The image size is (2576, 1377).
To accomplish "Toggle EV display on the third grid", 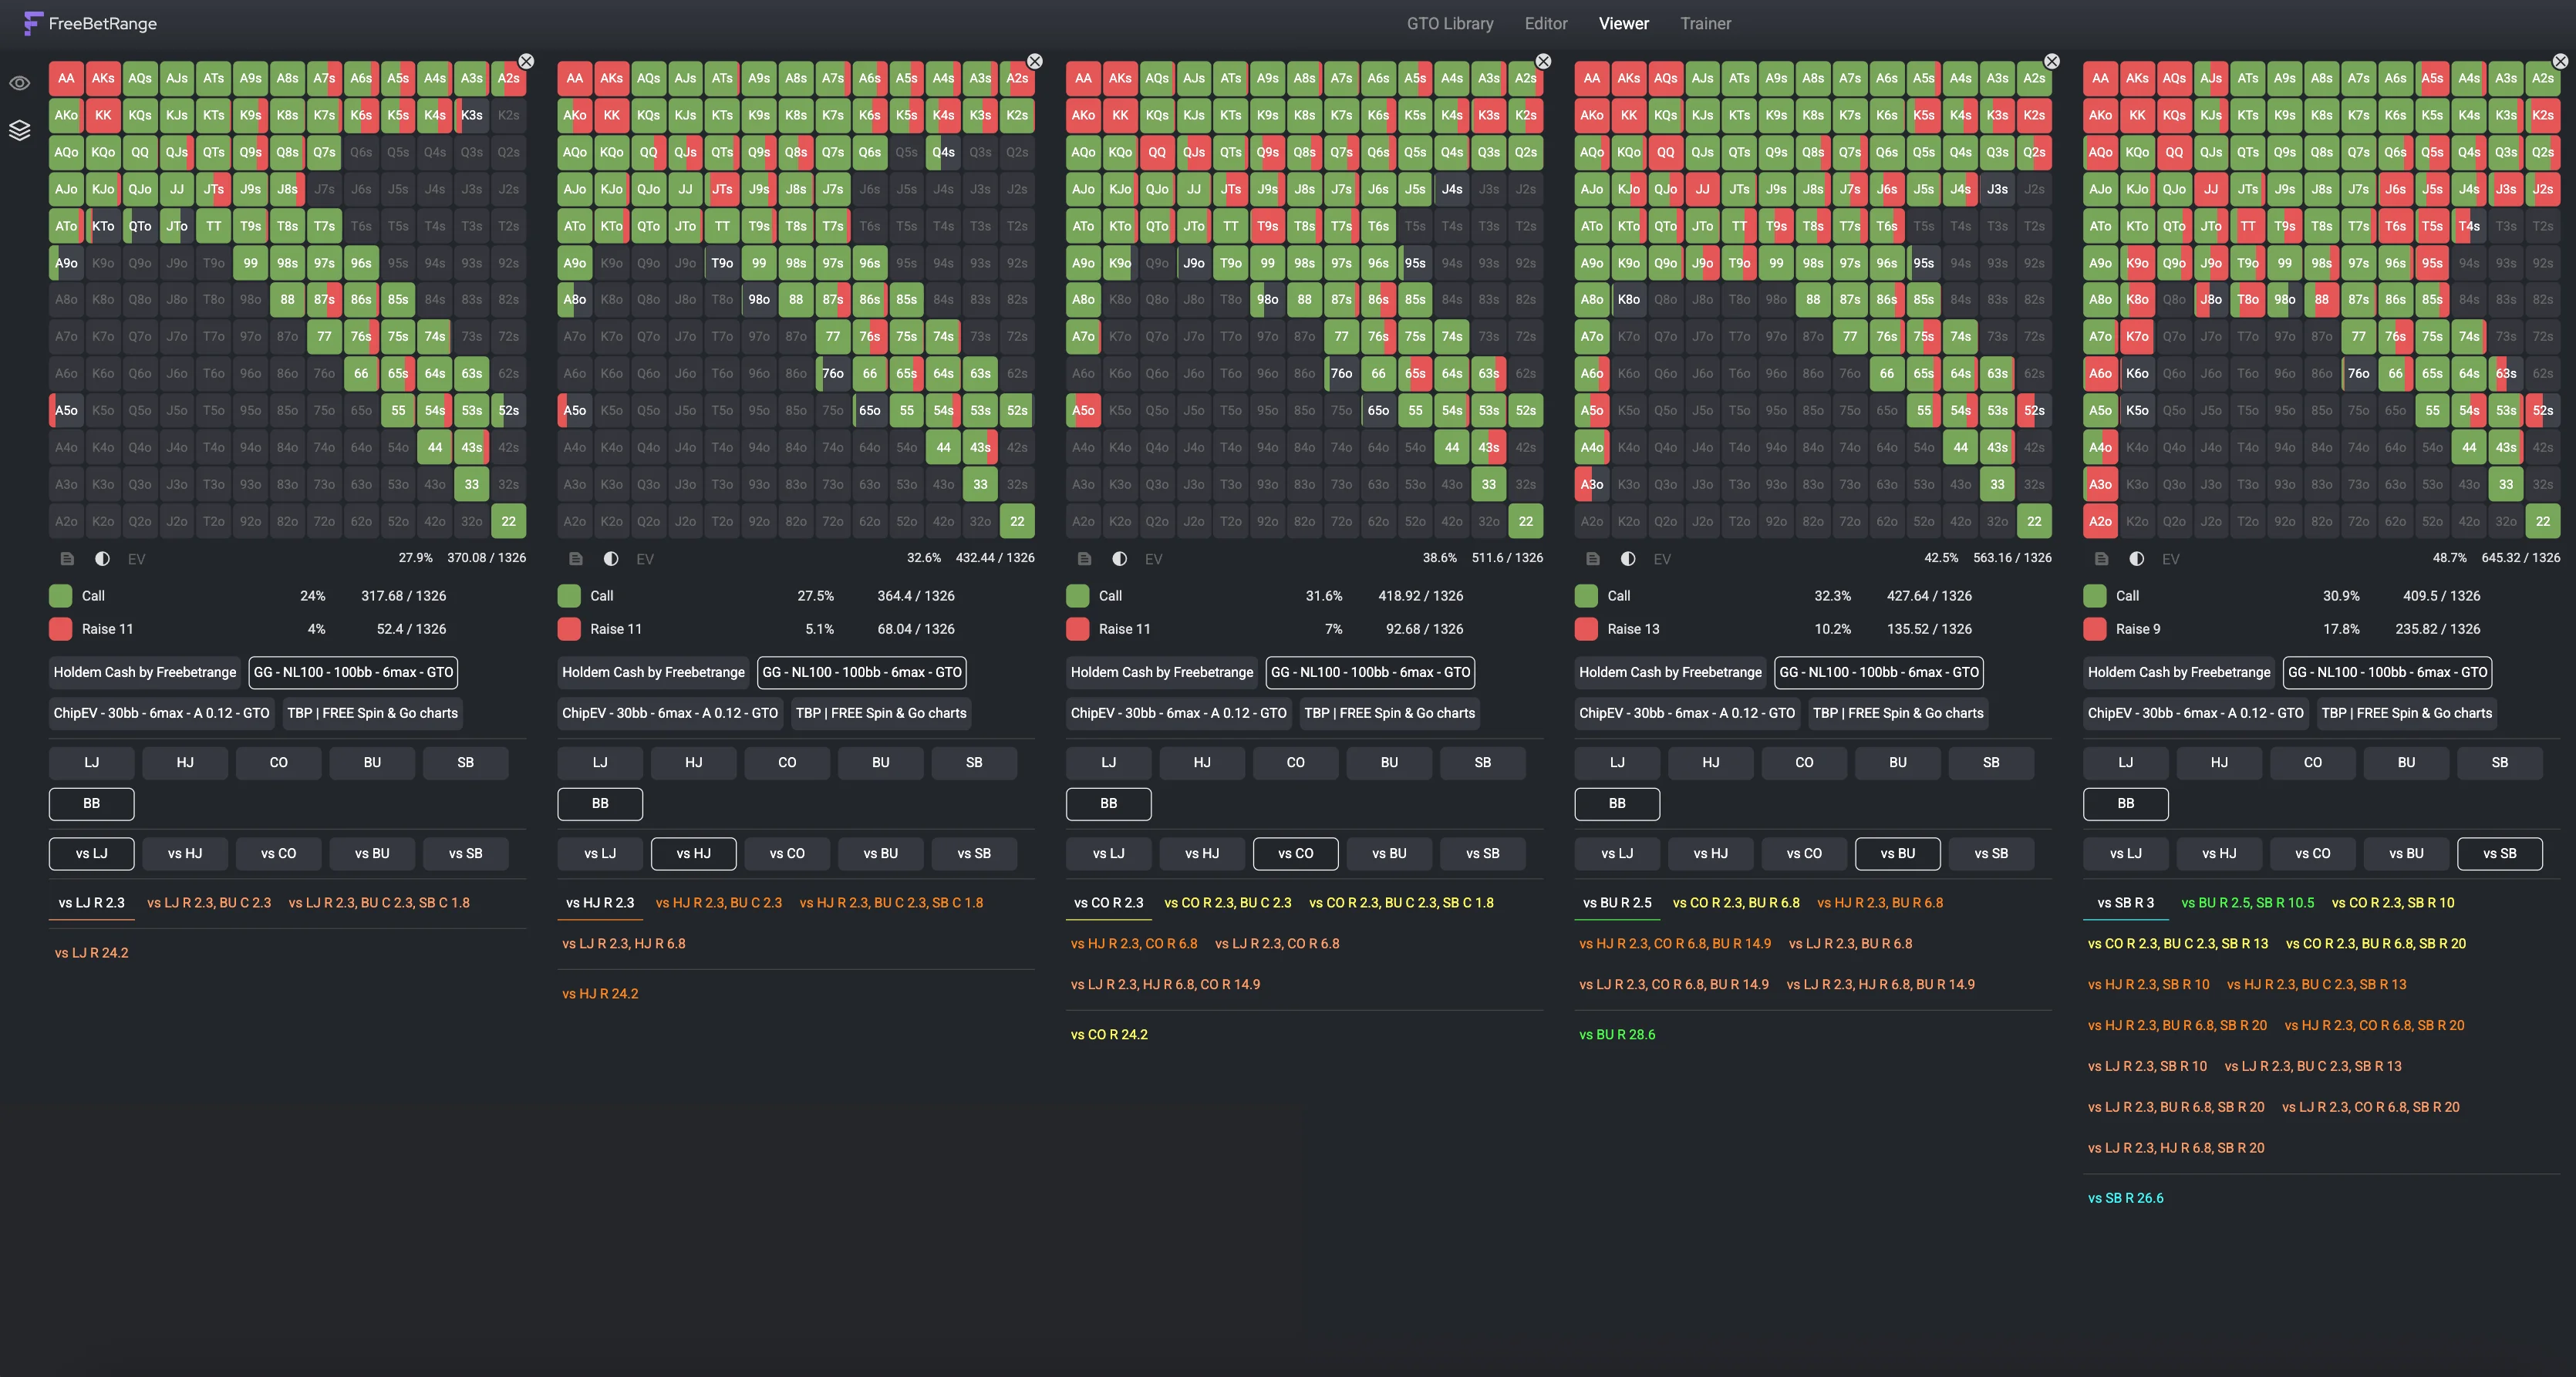I will (1155, 559).
